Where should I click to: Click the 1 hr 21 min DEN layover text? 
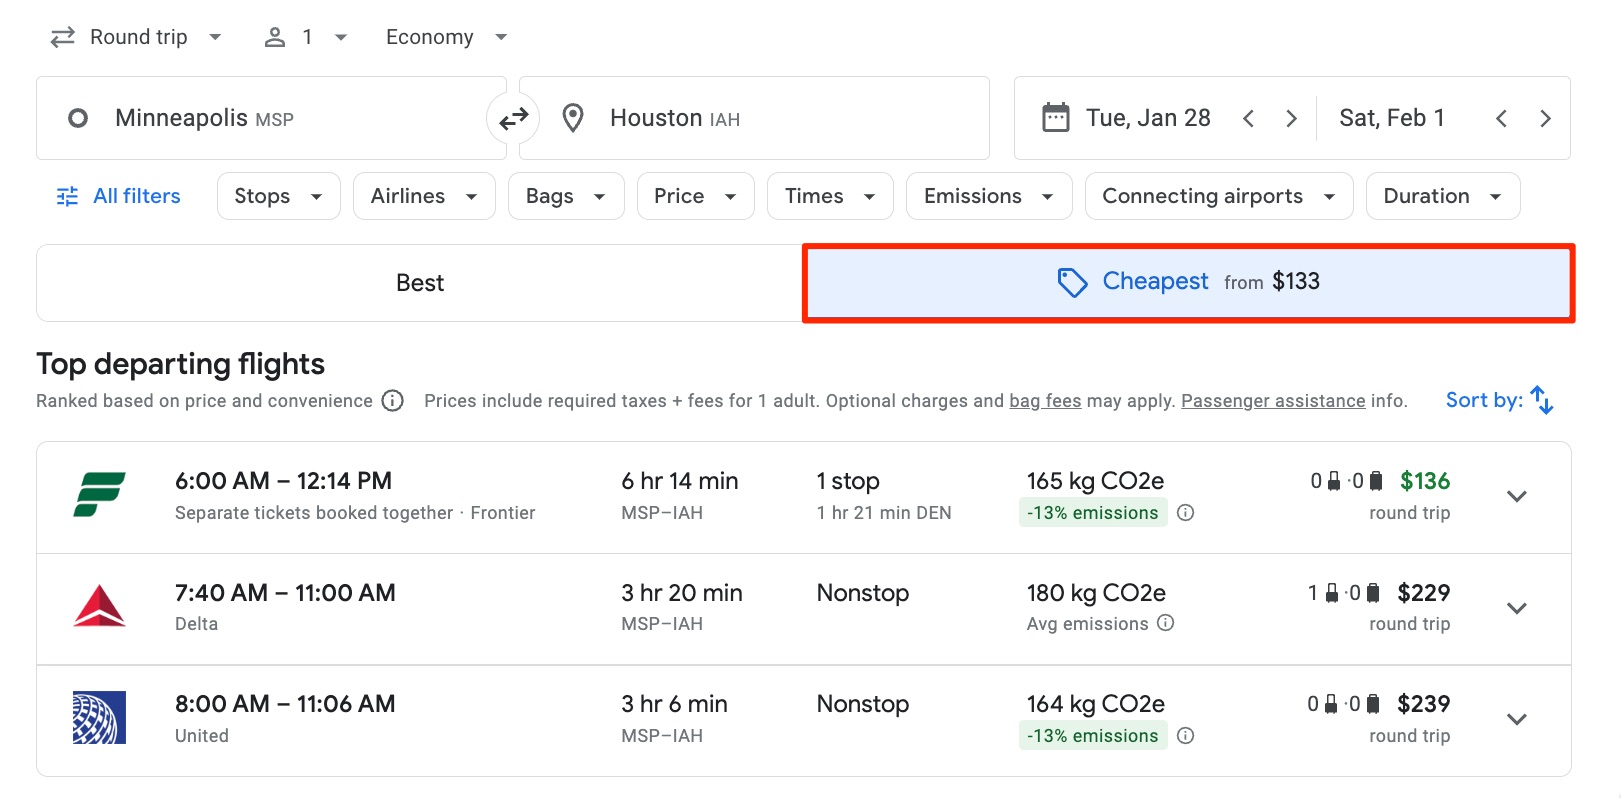(884, 513)
